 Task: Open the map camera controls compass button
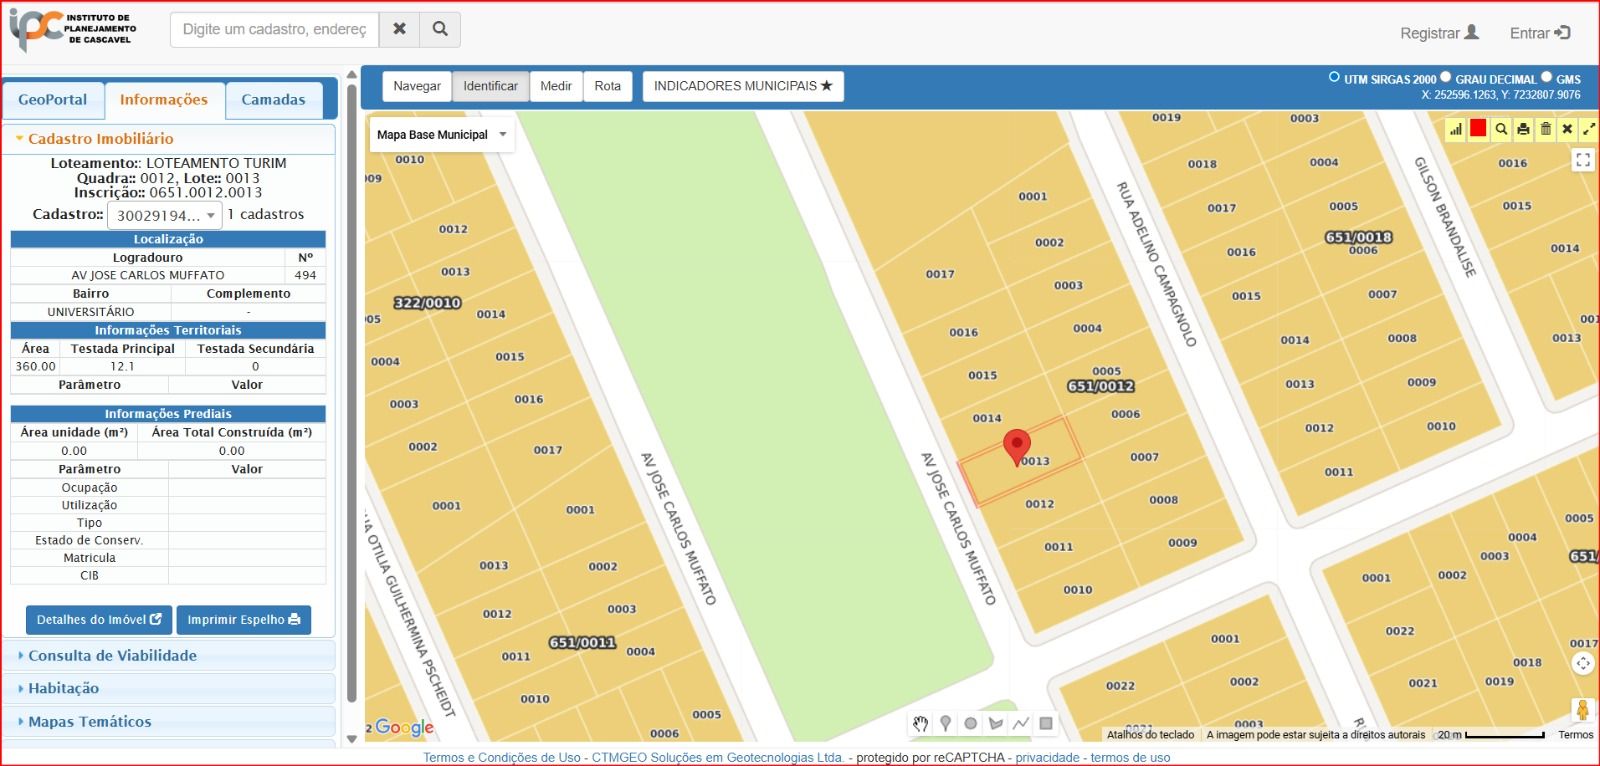tap(1583, 663)
